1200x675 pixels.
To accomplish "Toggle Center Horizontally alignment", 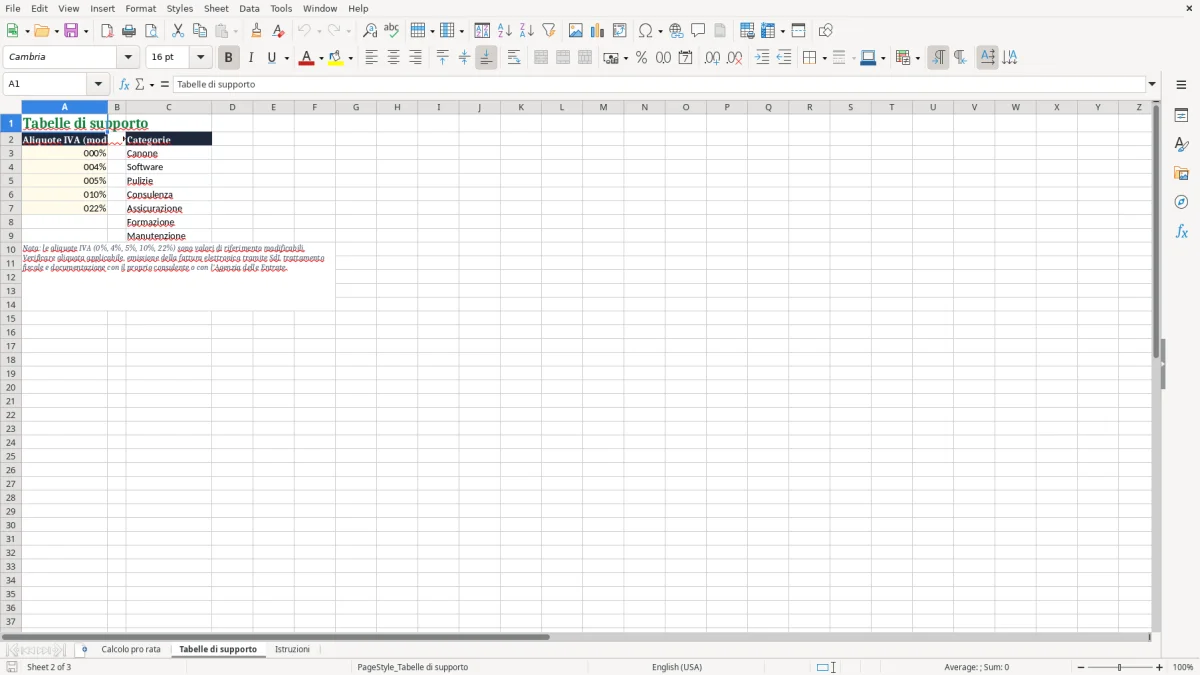I will (x=393, y=58).
